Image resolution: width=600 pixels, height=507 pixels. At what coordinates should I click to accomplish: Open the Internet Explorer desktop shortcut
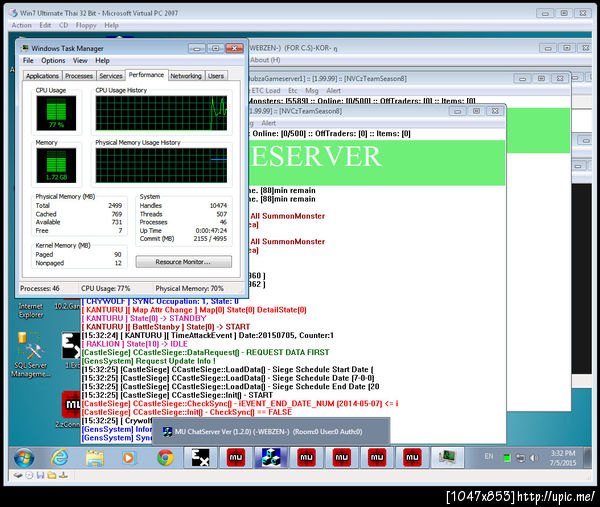pyautogui.click(x=31, y=310)
